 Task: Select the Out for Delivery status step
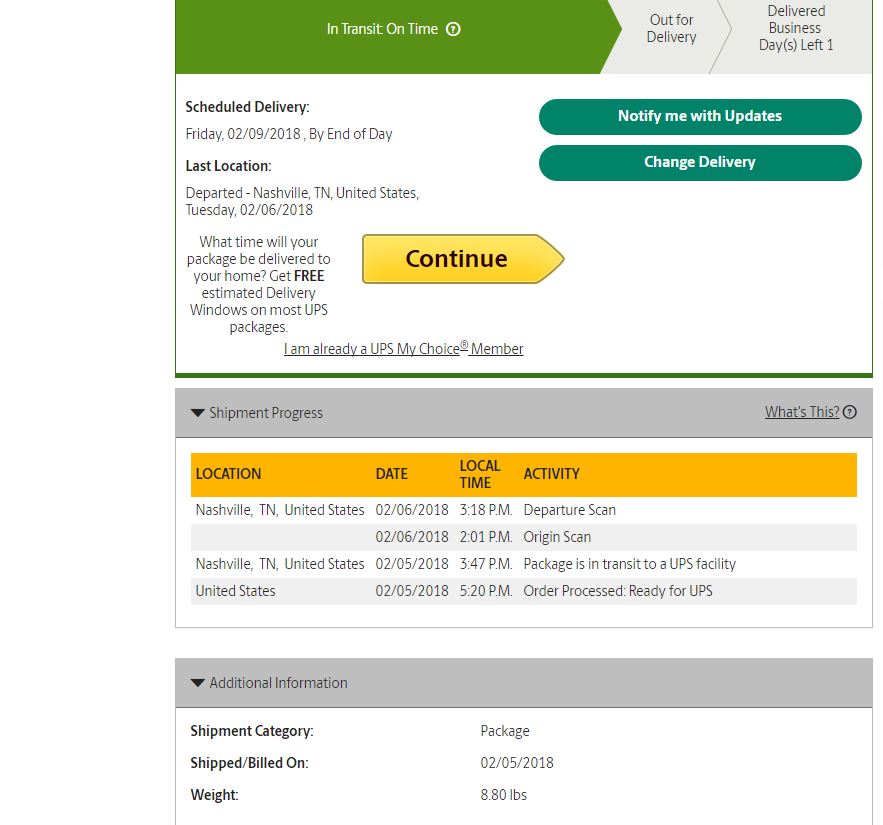[671, 29]
